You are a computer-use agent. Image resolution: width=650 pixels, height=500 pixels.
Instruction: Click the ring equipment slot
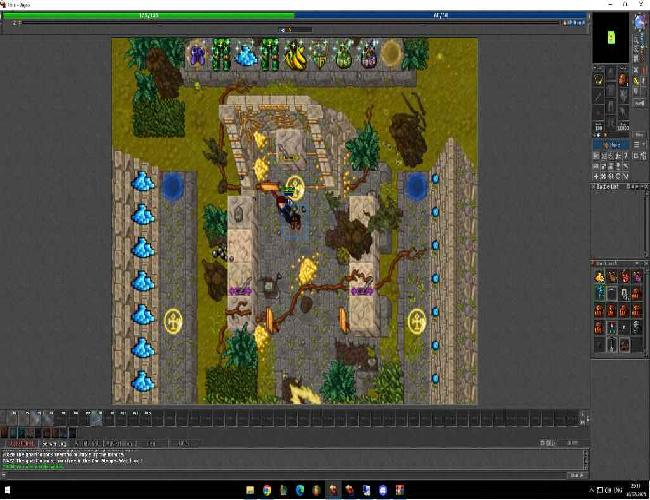(x=599, y=113)
